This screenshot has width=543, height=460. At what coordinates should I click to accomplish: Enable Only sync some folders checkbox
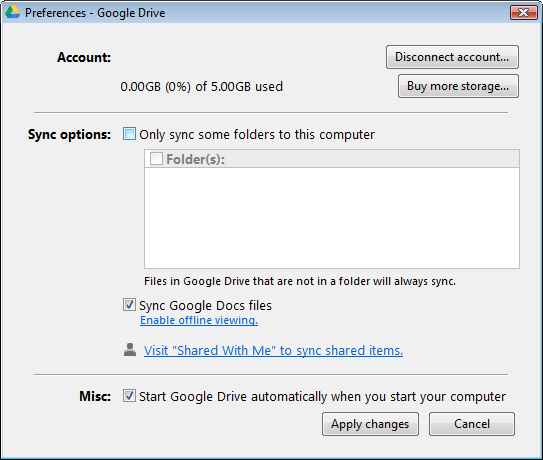[x=129, y=134]
